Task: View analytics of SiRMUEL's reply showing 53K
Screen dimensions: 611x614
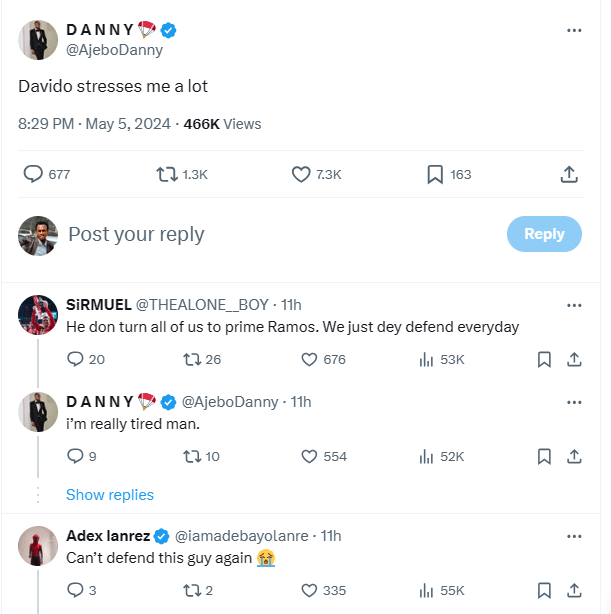Action: pos(425,359)
